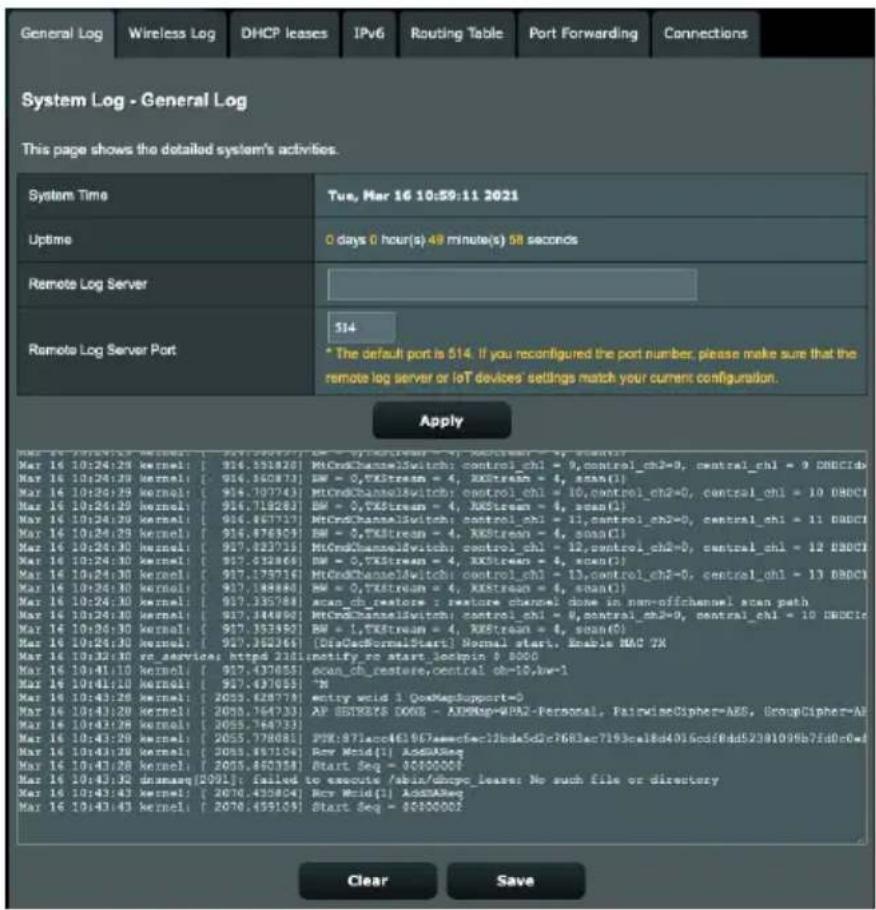Viewport: 876px width, 910px height.
Task: Switch to the Wireless Log tab
Action: click(171, 34)
